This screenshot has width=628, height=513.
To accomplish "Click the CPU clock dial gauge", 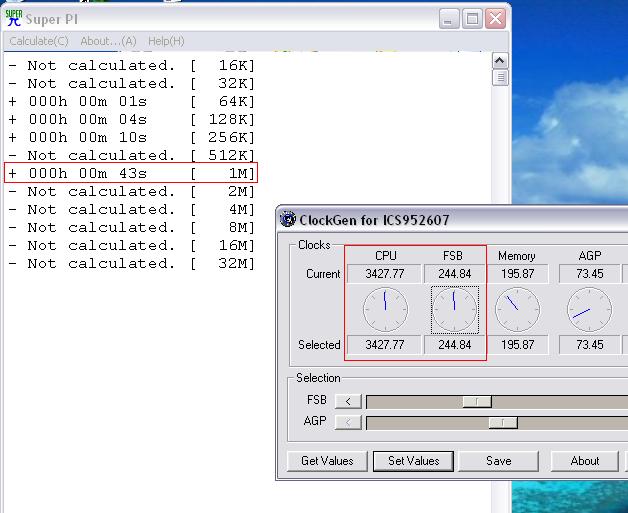I will pos(385,309).
